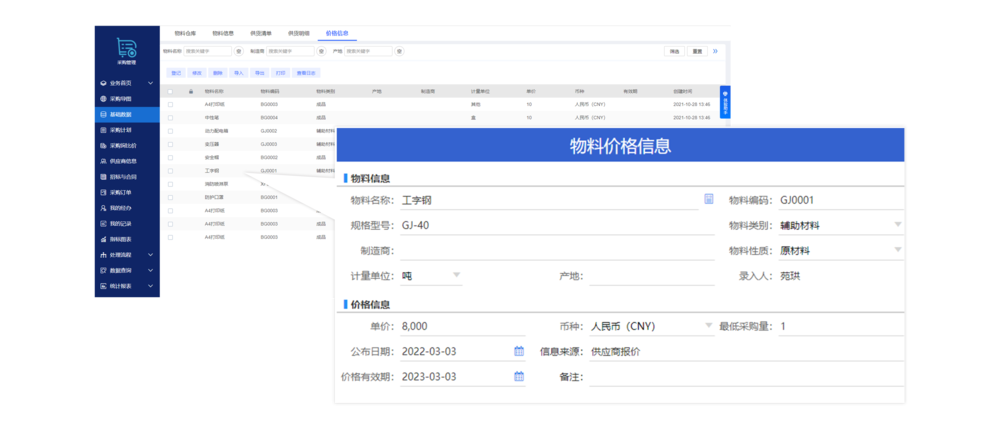Click the 重置 reset button
1000x439 pixels.
click(x=698, y=51)
